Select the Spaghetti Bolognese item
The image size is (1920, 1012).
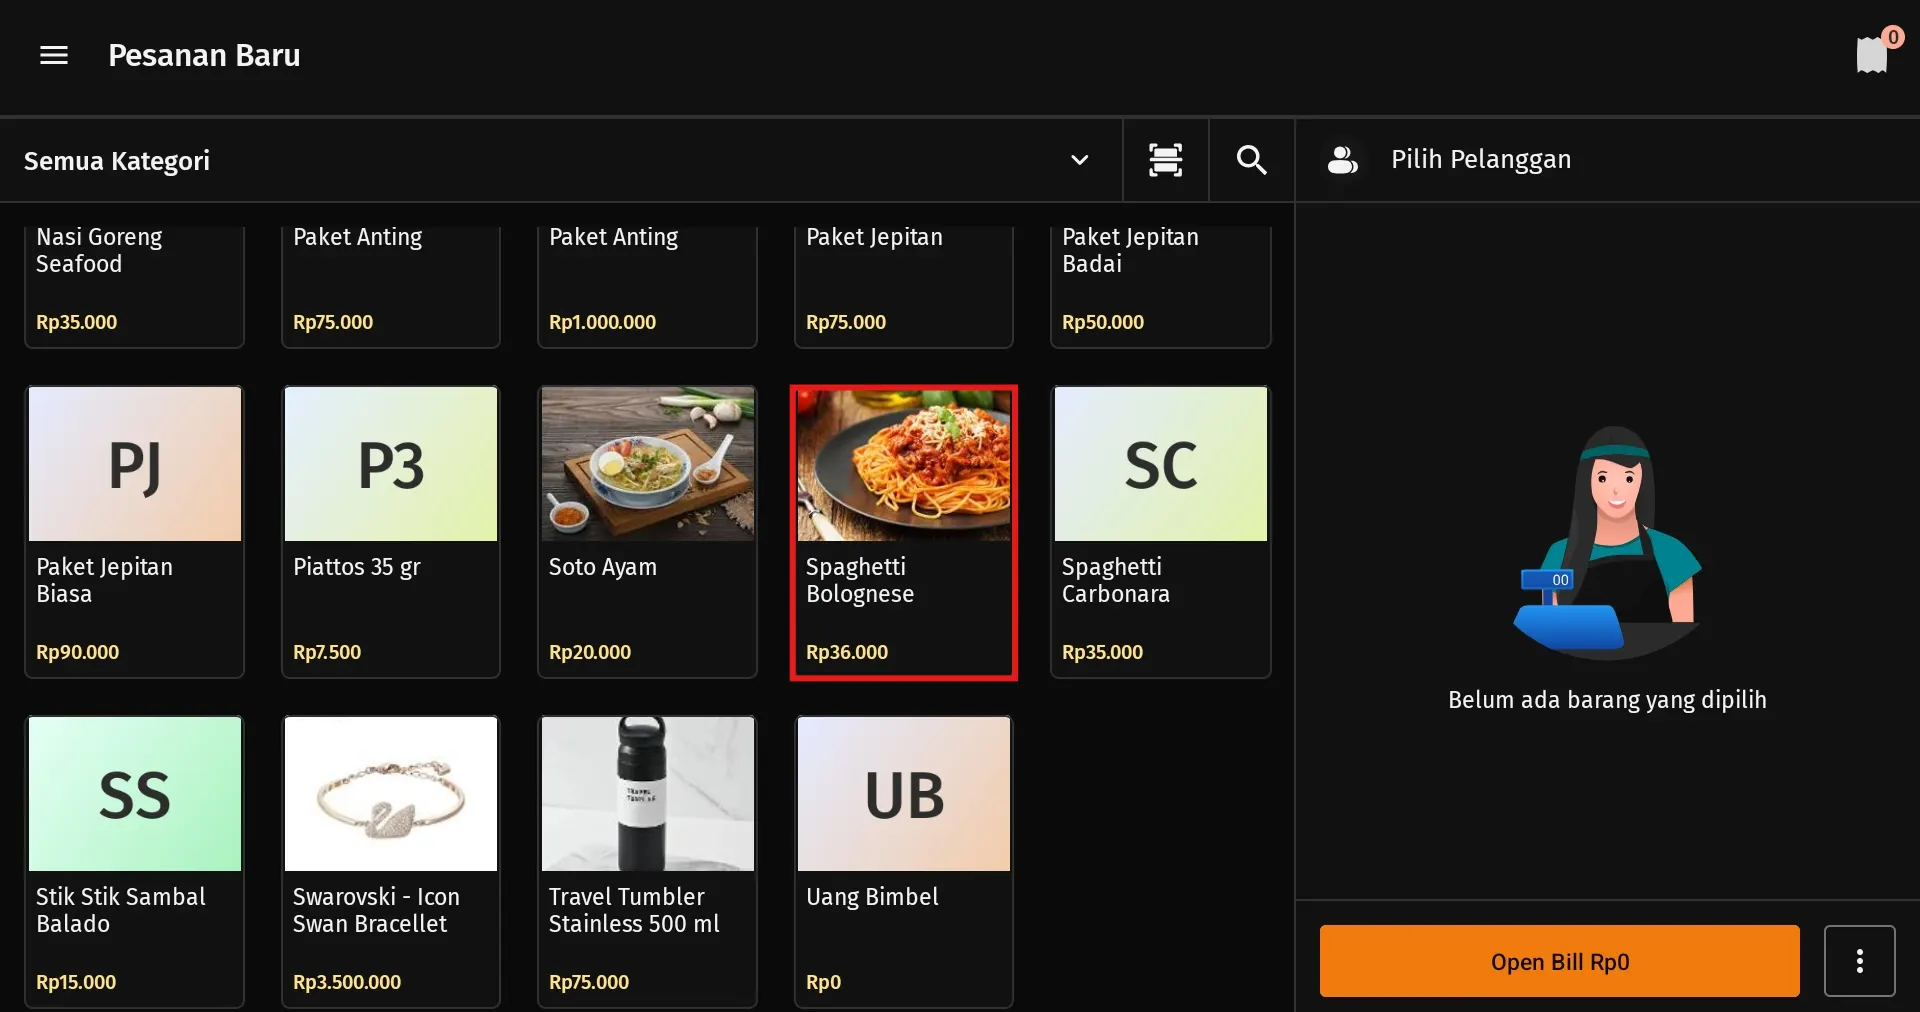point(903,531)
